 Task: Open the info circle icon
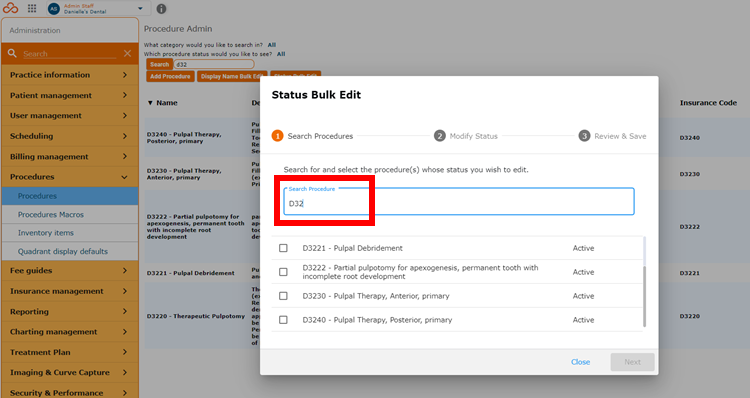click(x=162, y=9)
